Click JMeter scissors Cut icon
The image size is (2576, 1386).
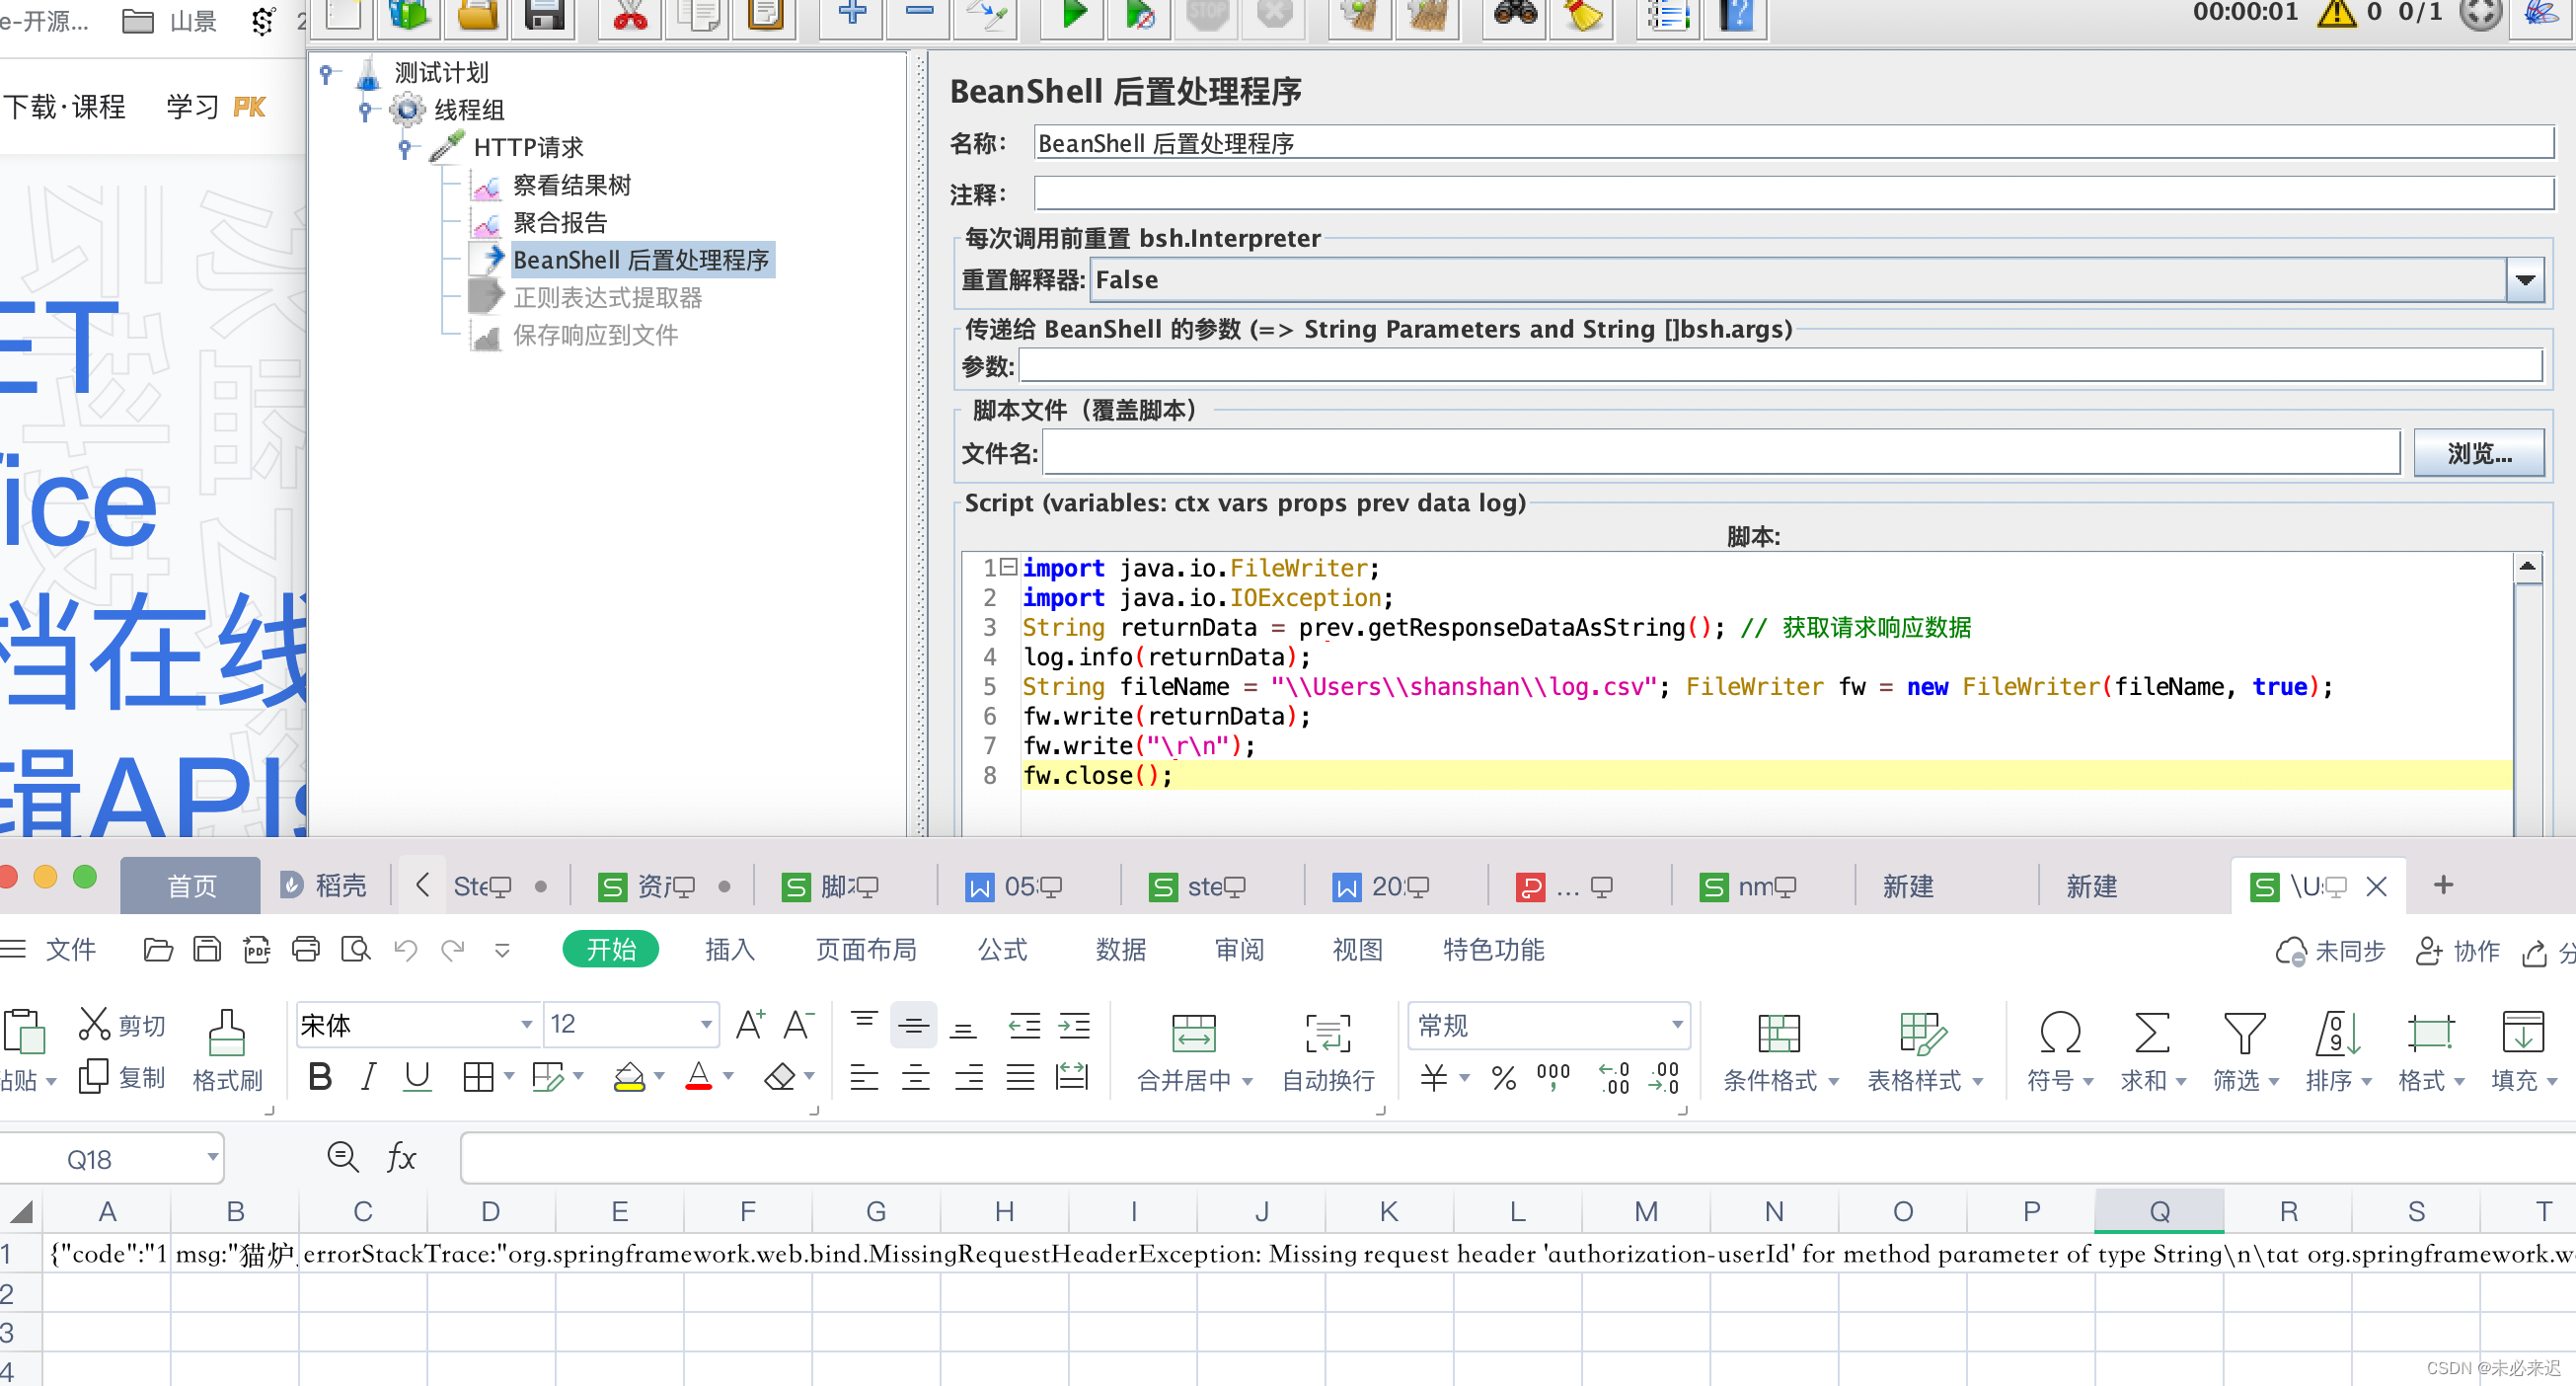click(630, 16)
